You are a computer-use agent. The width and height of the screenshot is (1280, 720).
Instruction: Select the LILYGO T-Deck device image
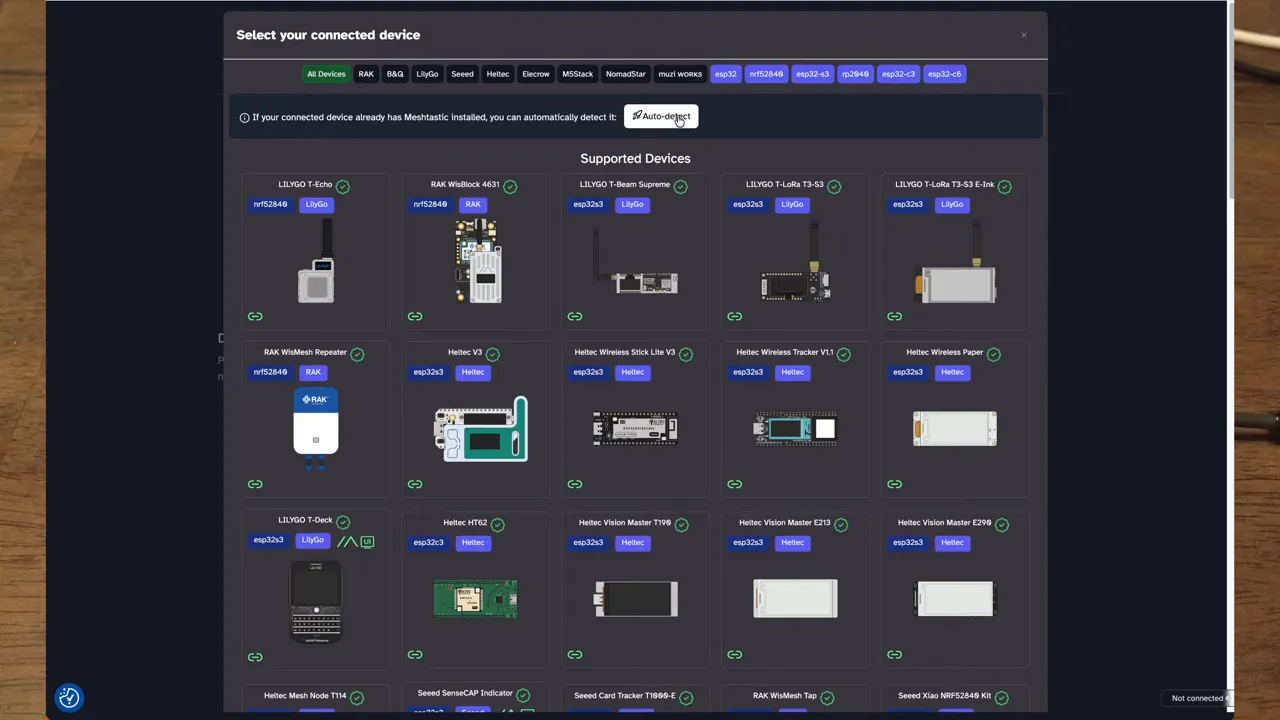(316, 601)
